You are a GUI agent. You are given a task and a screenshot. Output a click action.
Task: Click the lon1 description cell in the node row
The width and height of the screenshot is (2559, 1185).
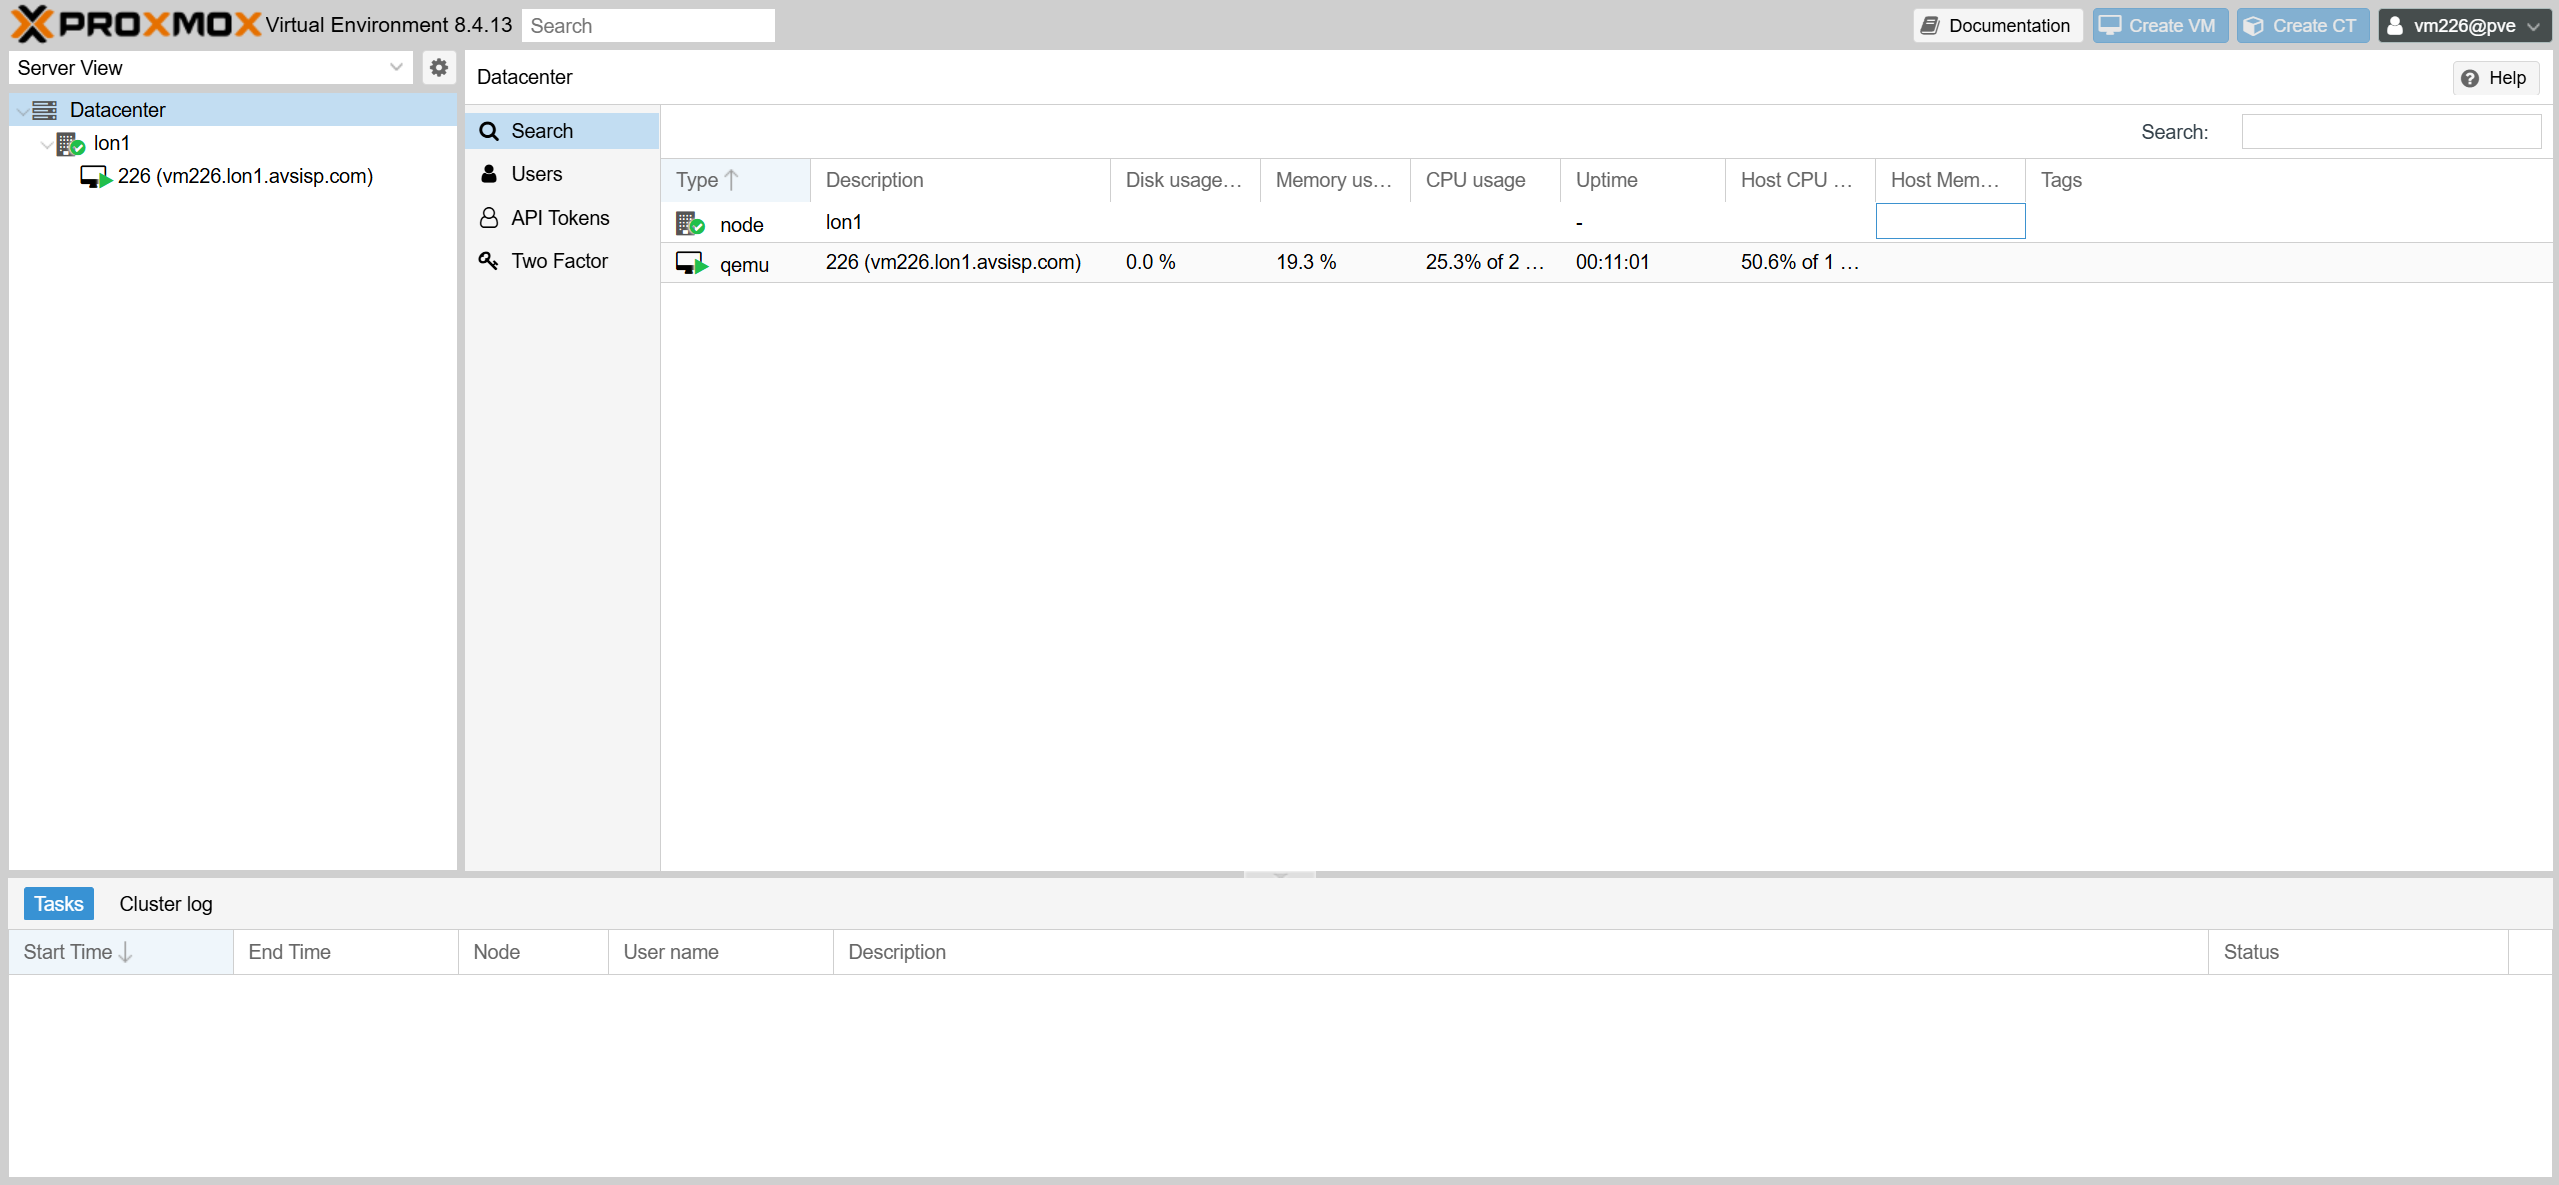[x=960, y=222]
